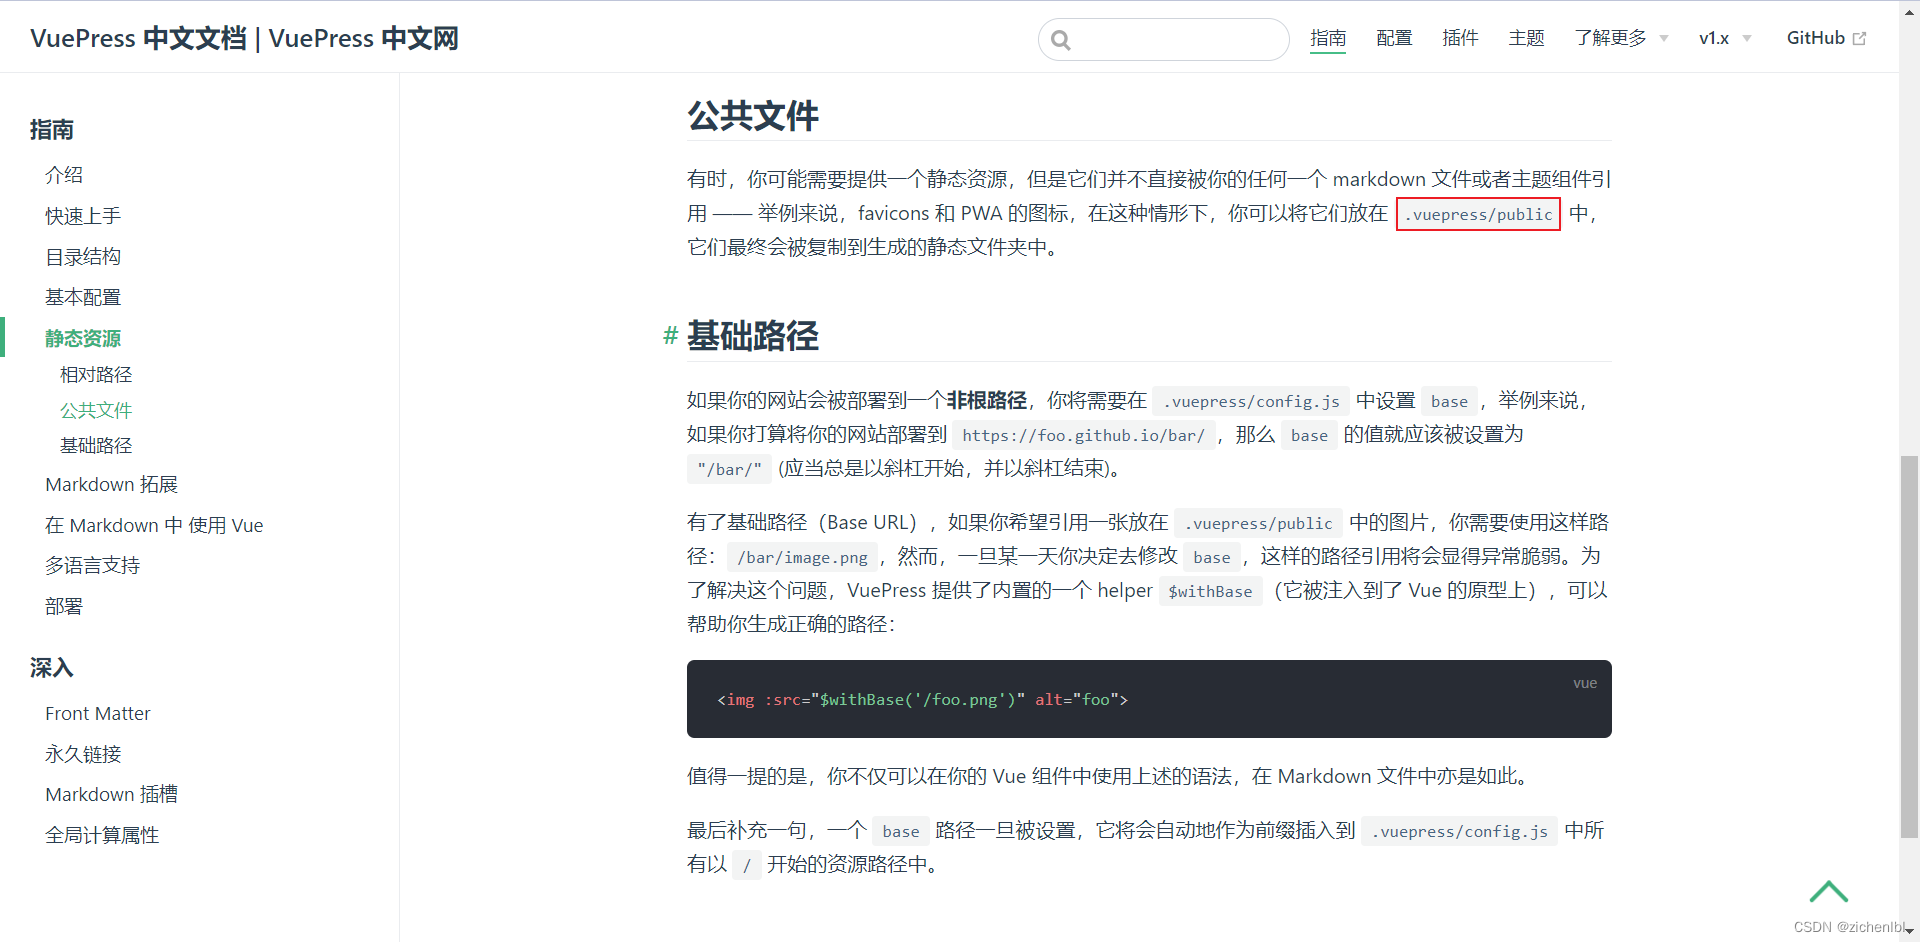Go to 目录结构 in sidebar
The image size is (1920, 942).
pyautogui.click(x=83, y=257)
